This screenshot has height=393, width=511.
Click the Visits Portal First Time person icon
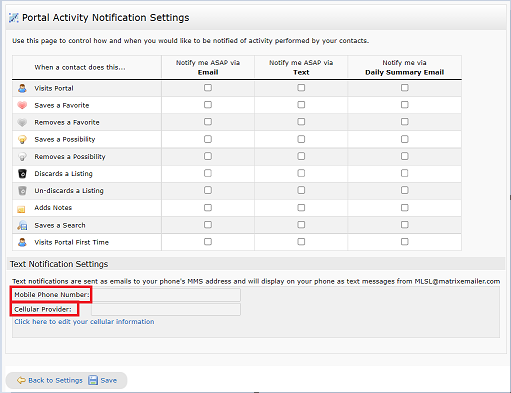(22, 242)
